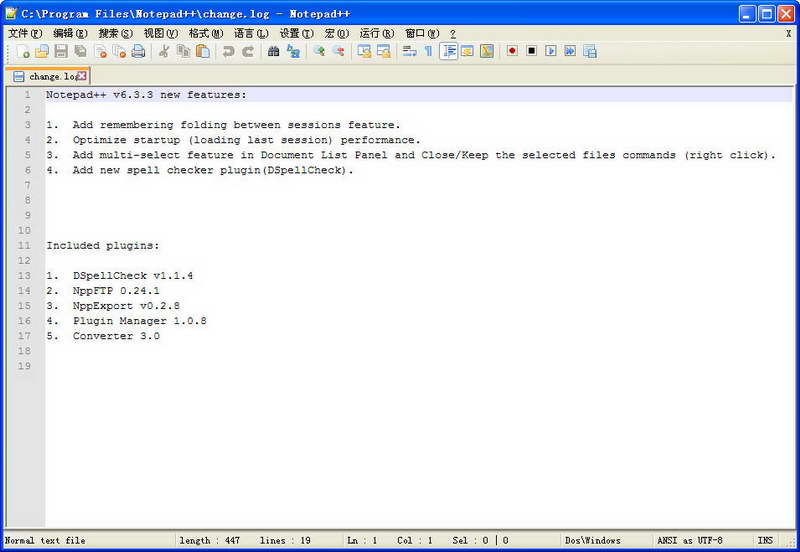This screenshot has width=800, height=552.
Task: Open the ? help menu
Action: click(453, 34)
